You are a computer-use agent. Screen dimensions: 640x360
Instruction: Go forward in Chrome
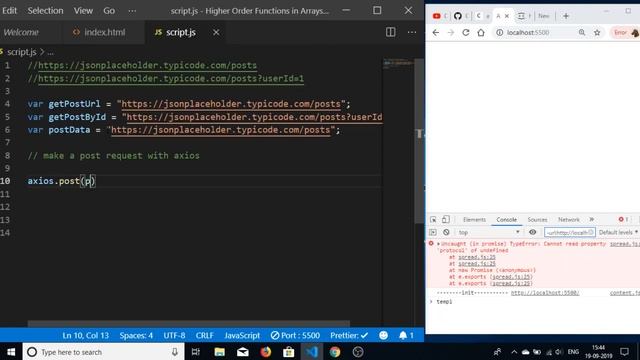(x=451, y=33)
